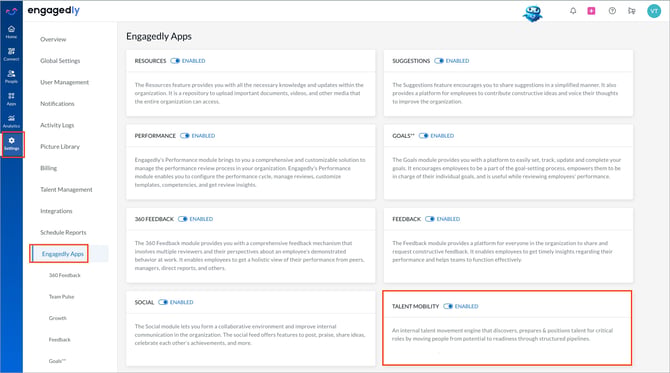Open Activity Logs menu item
The image size is (670, 373).
(57, 125)
